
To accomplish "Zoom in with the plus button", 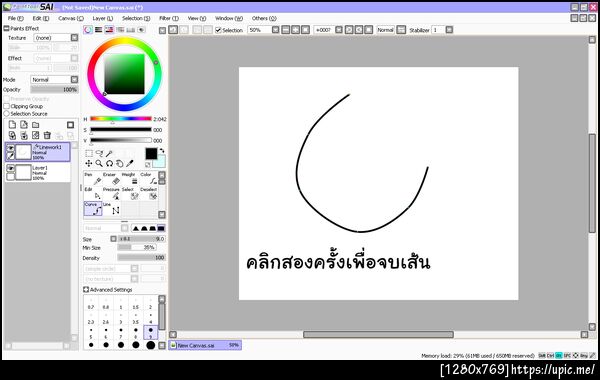I will click(295, 30).
